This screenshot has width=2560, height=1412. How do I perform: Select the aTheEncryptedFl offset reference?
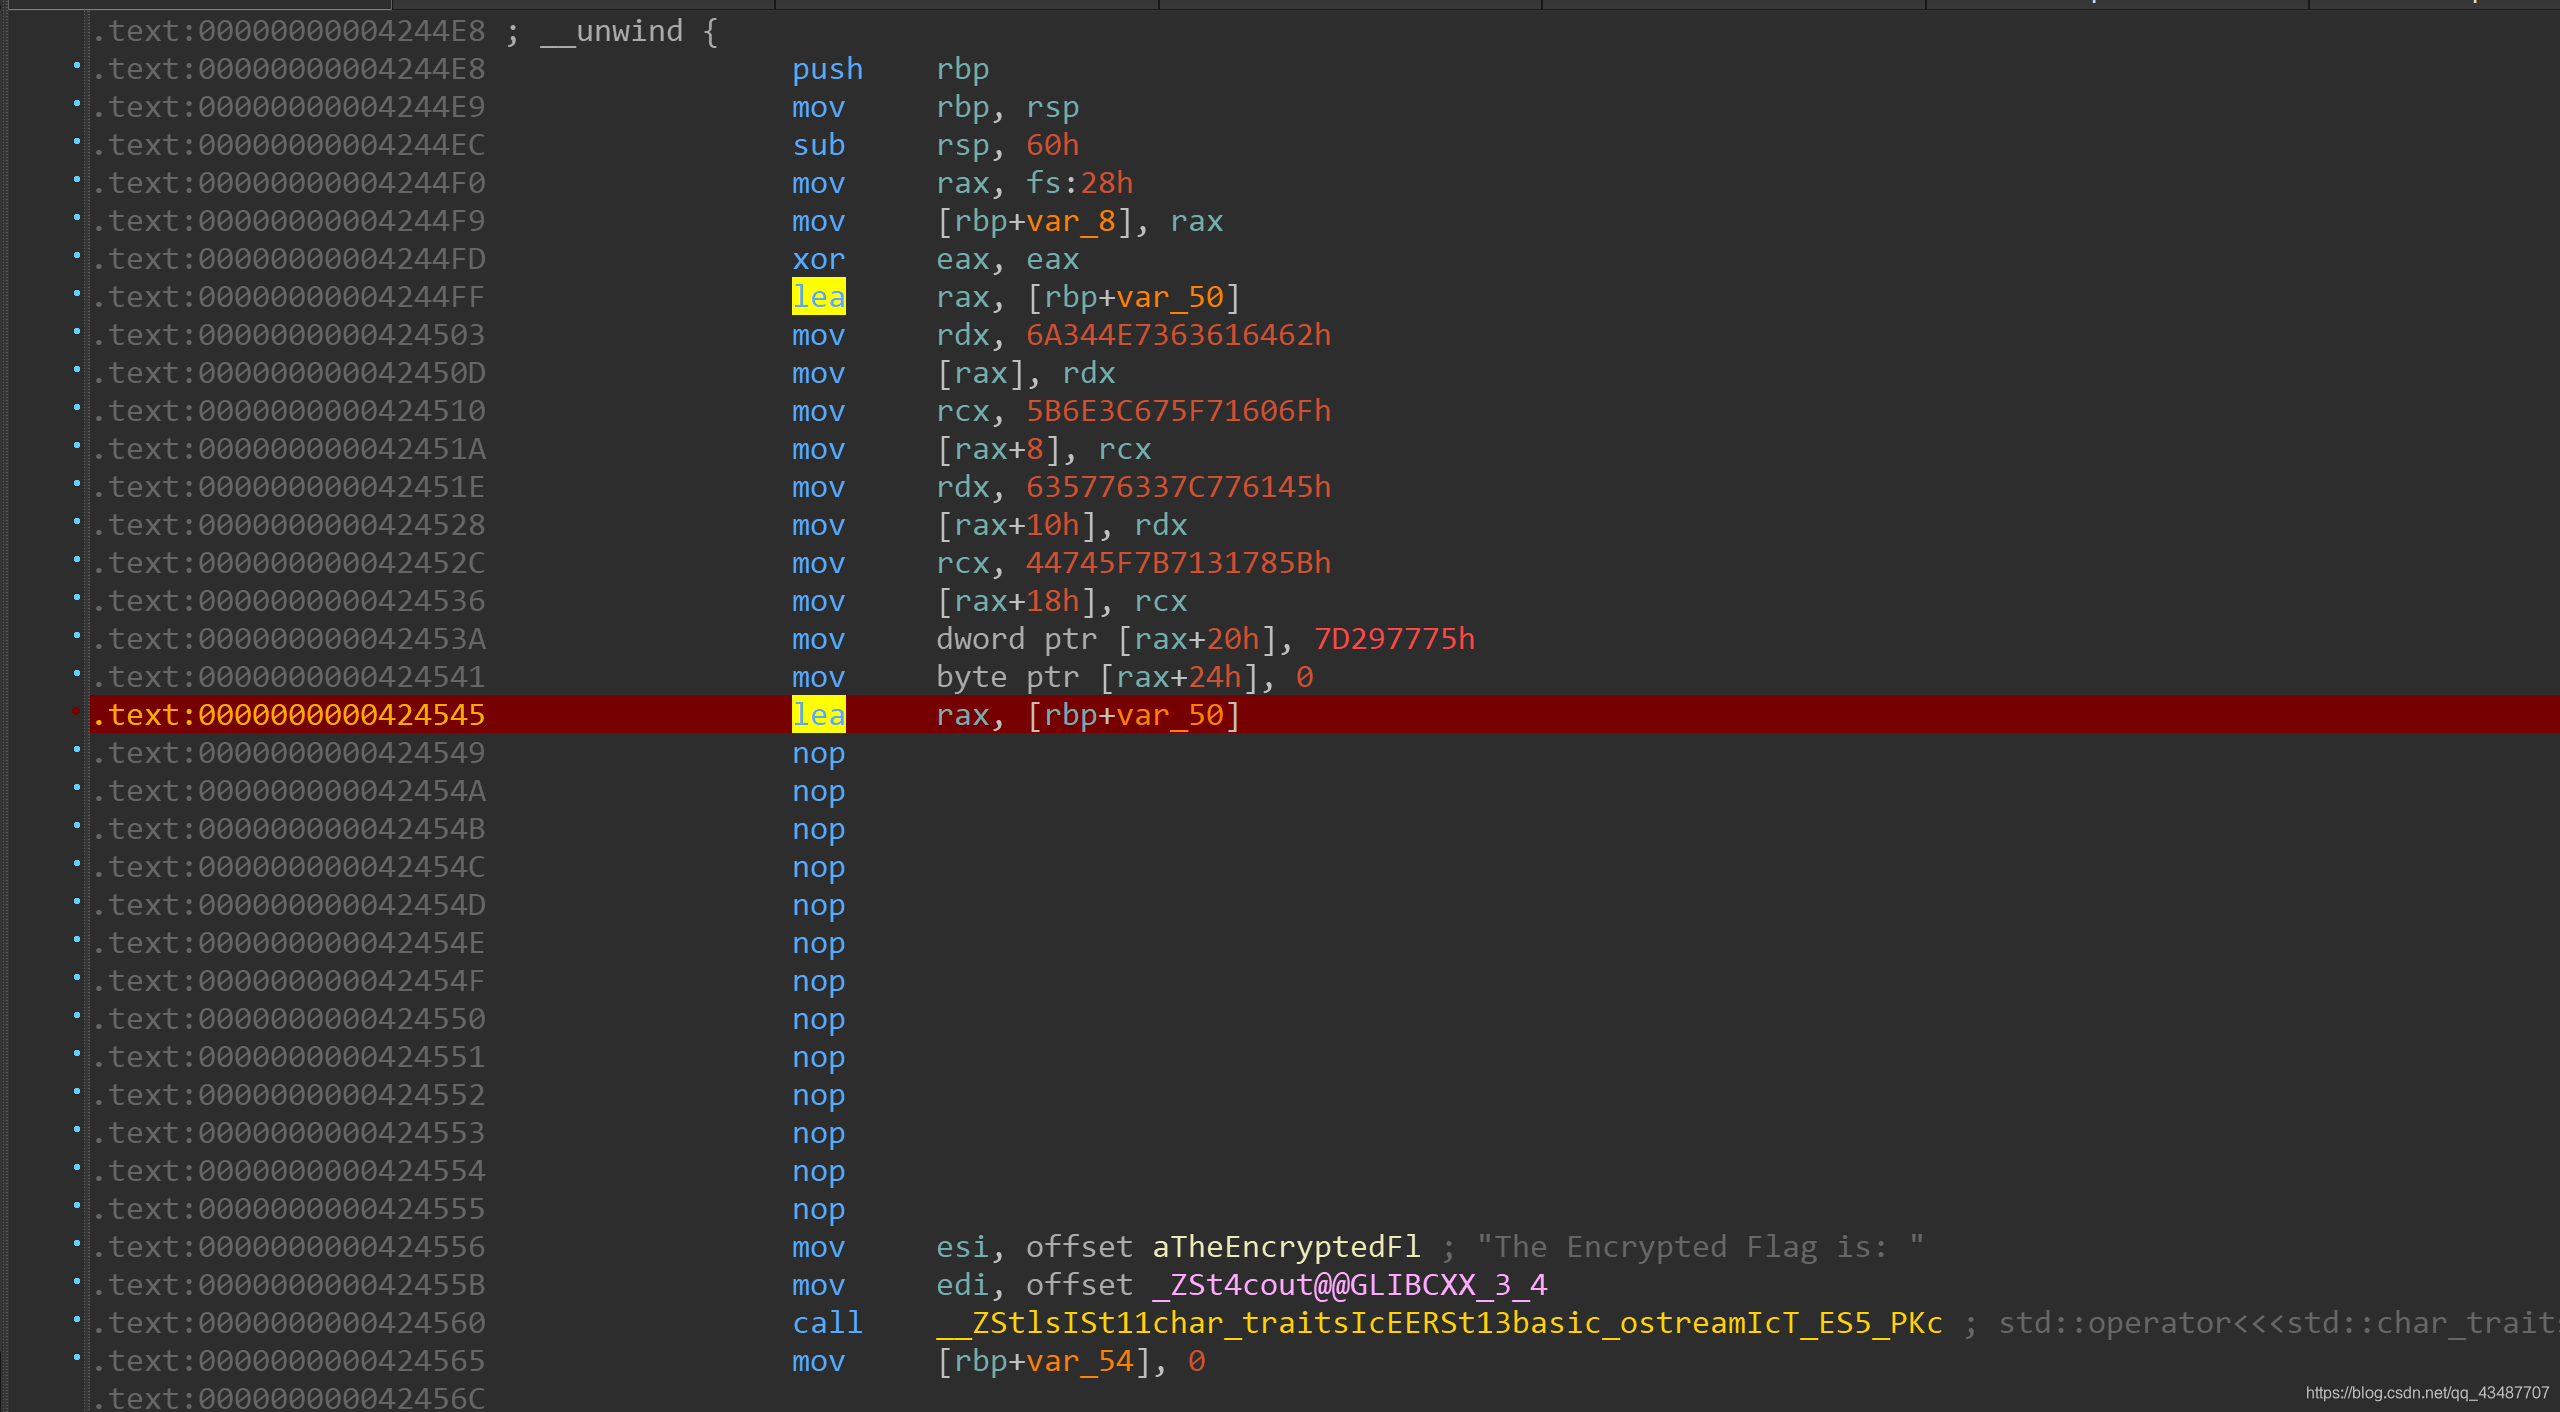[x=1286, y=1247]
